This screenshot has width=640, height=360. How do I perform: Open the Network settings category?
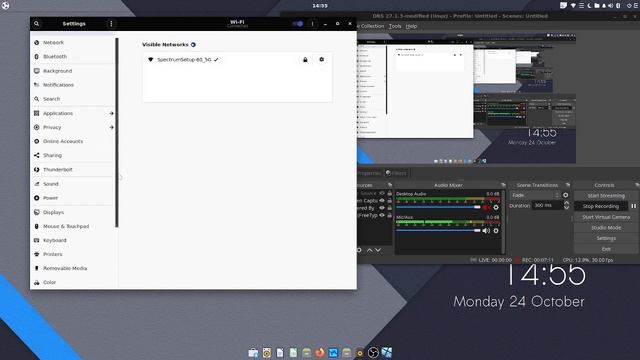(x=73, y=42)
